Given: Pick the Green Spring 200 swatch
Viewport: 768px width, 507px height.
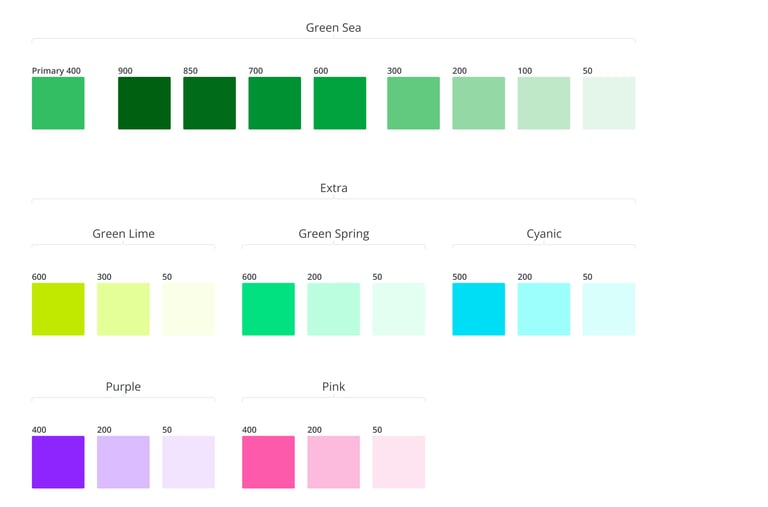Looking at the screenshot, I should (333, 309).
